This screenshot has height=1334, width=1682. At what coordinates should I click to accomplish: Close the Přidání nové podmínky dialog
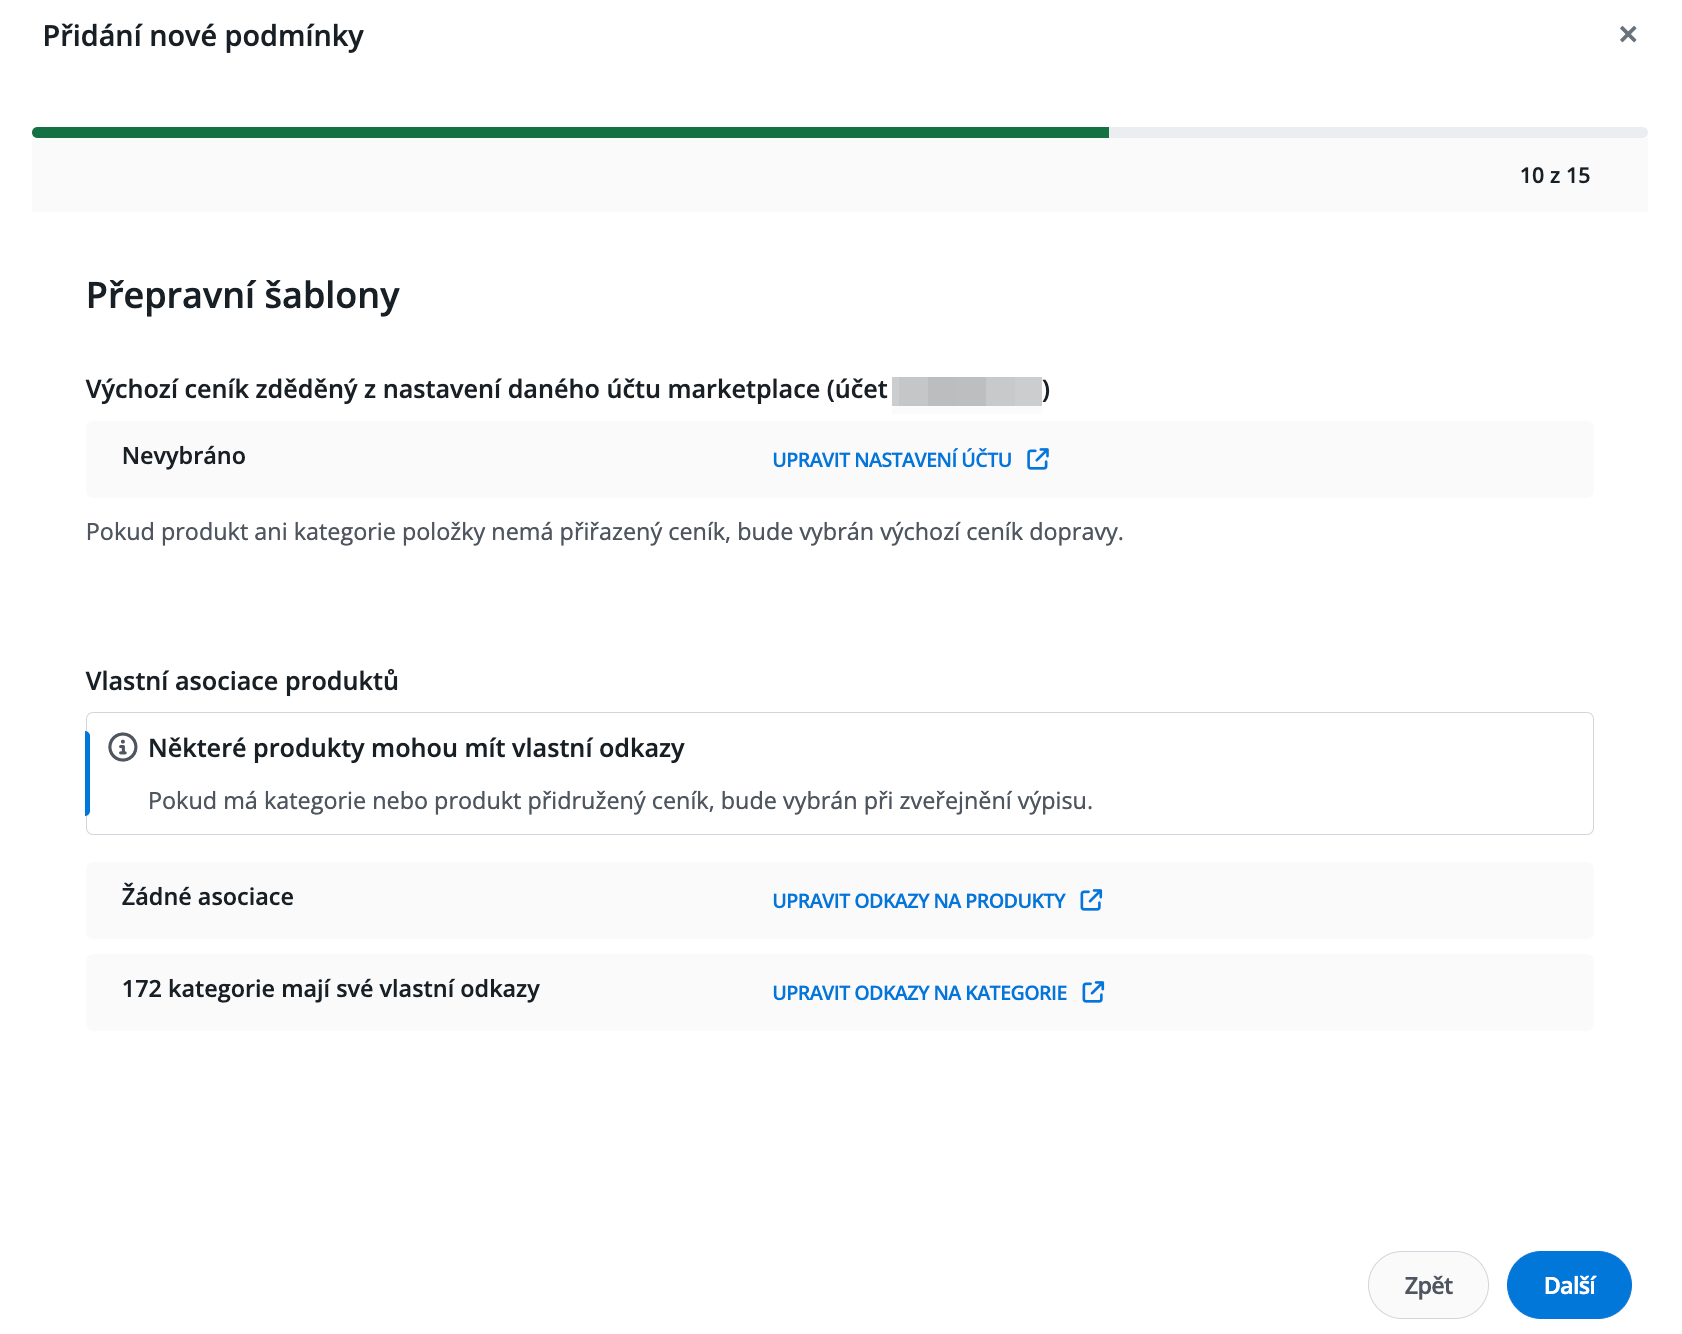coord(1627,35)
